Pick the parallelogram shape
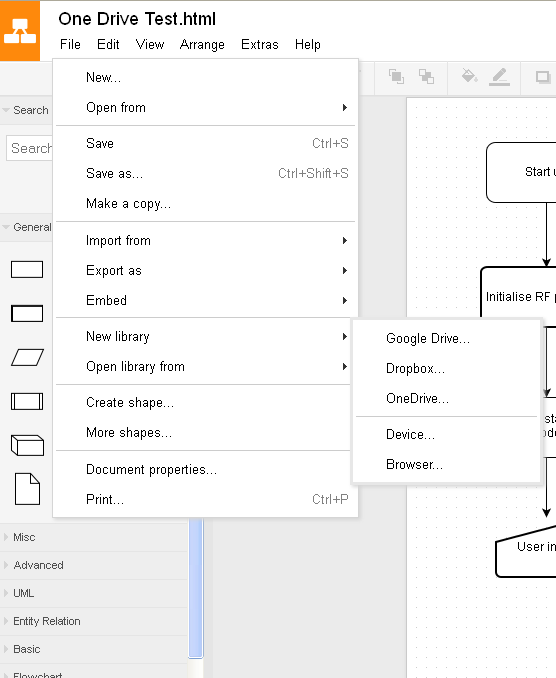 (x=27, y=358)
